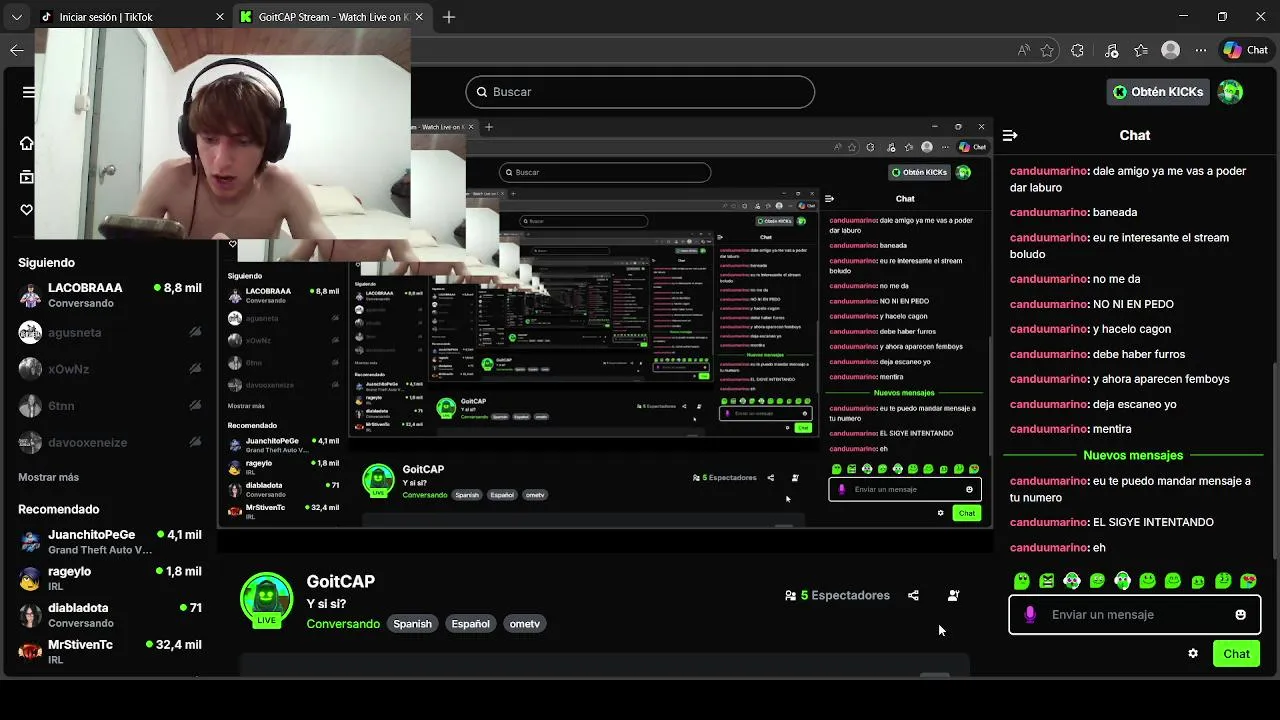1280x720 pixels.
Task: Focus the Buscar search field
Action: 640,92
